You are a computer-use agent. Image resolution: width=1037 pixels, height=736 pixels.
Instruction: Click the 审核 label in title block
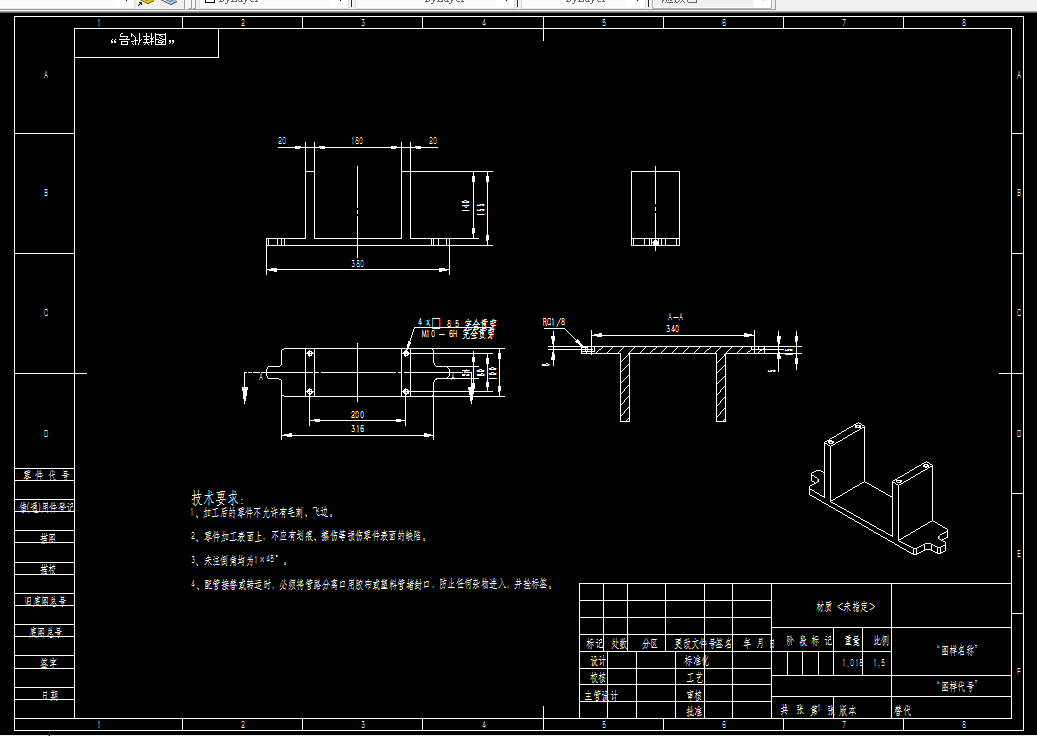[x=694, y=696]
